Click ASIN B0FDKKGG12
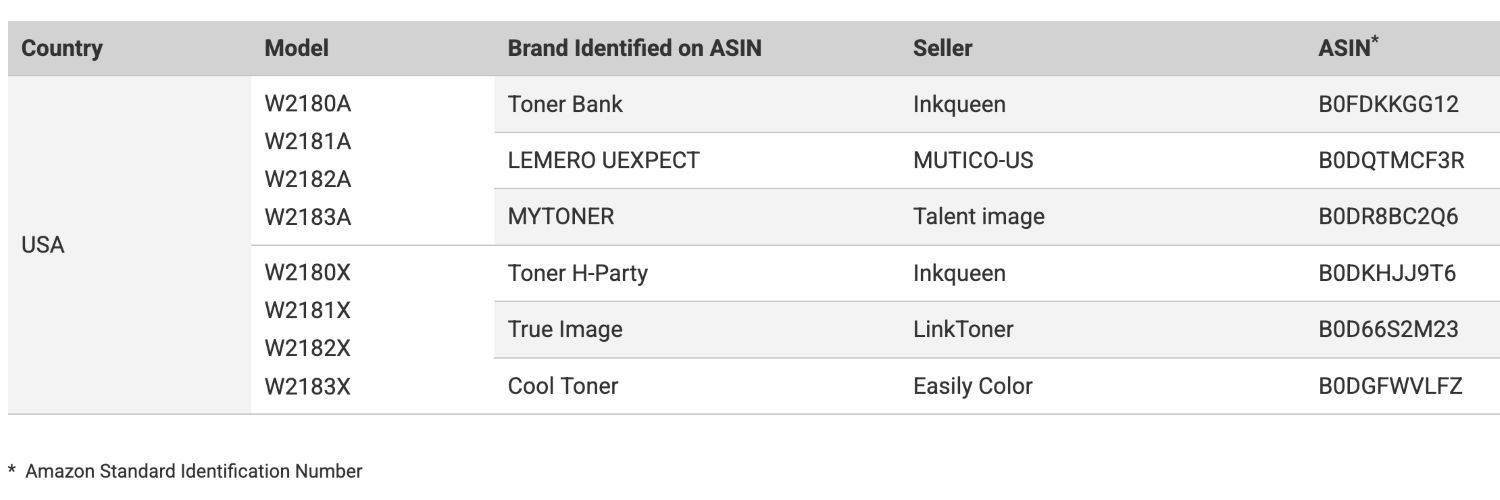The image size is (1500, 500). (1388, 104)
